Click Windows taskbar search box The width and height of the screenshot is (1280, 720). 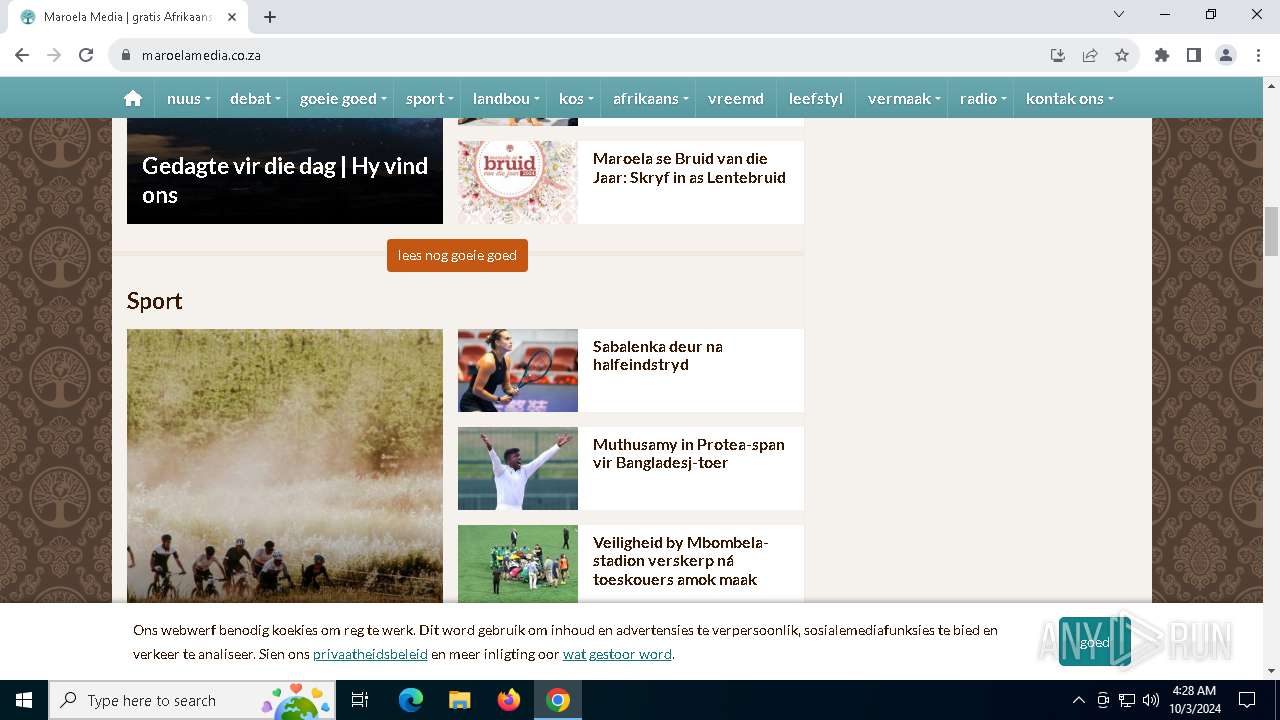[192, 700]
